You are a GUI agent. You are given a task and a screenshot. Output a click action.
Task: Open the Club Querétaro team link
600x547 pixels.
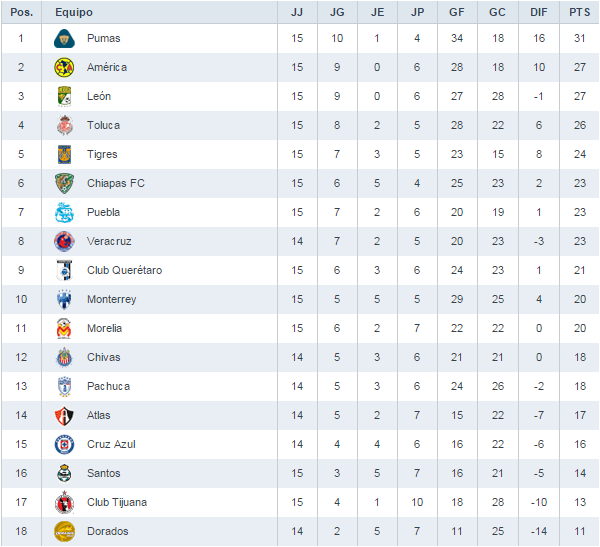click(x=124, y=270)
